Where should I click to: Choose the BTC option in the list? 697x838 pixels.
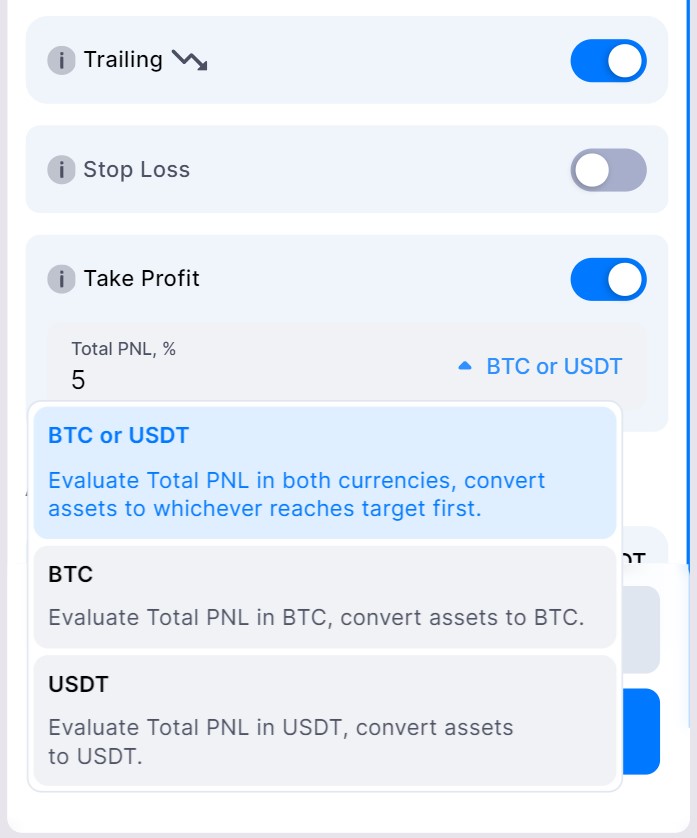pyautogui.click(x=324, y=597)
